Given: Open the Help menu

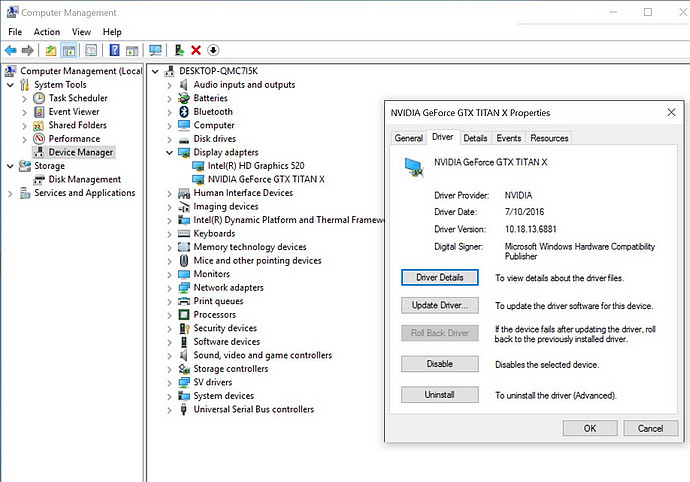Looking at the screenshot, I should [x=112, y=32].
